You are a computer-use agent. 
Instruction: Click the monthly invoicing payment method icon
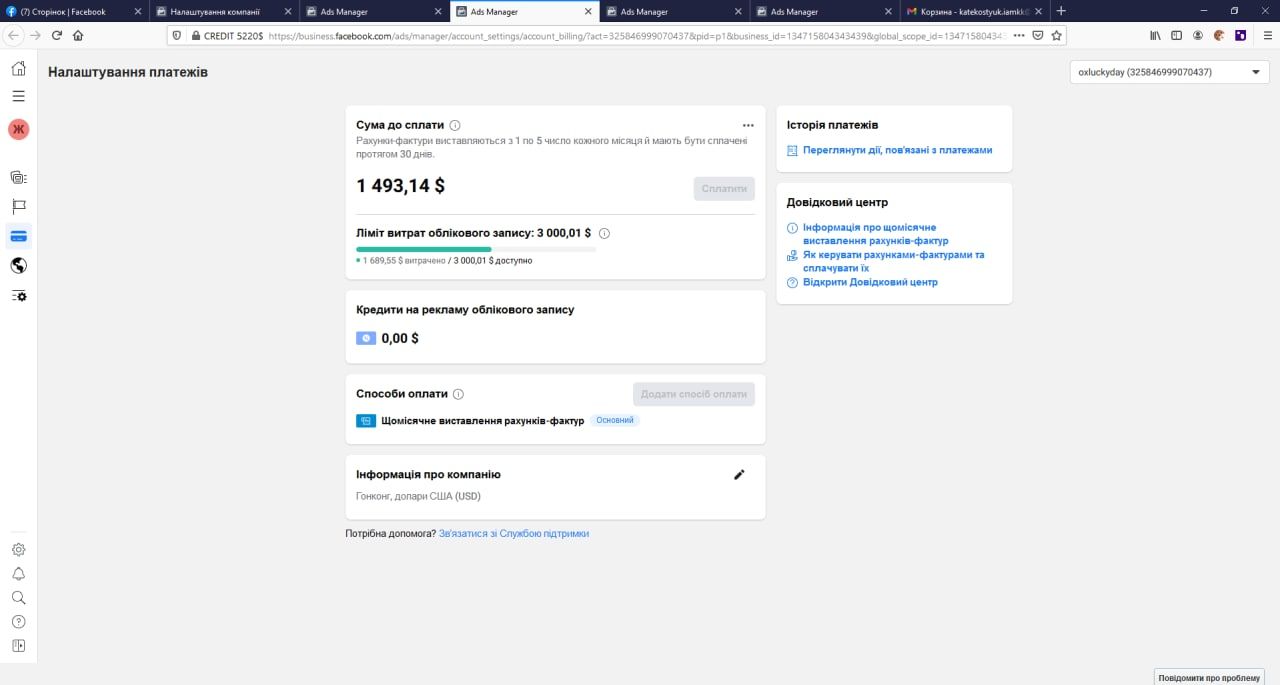click(366, 421)
